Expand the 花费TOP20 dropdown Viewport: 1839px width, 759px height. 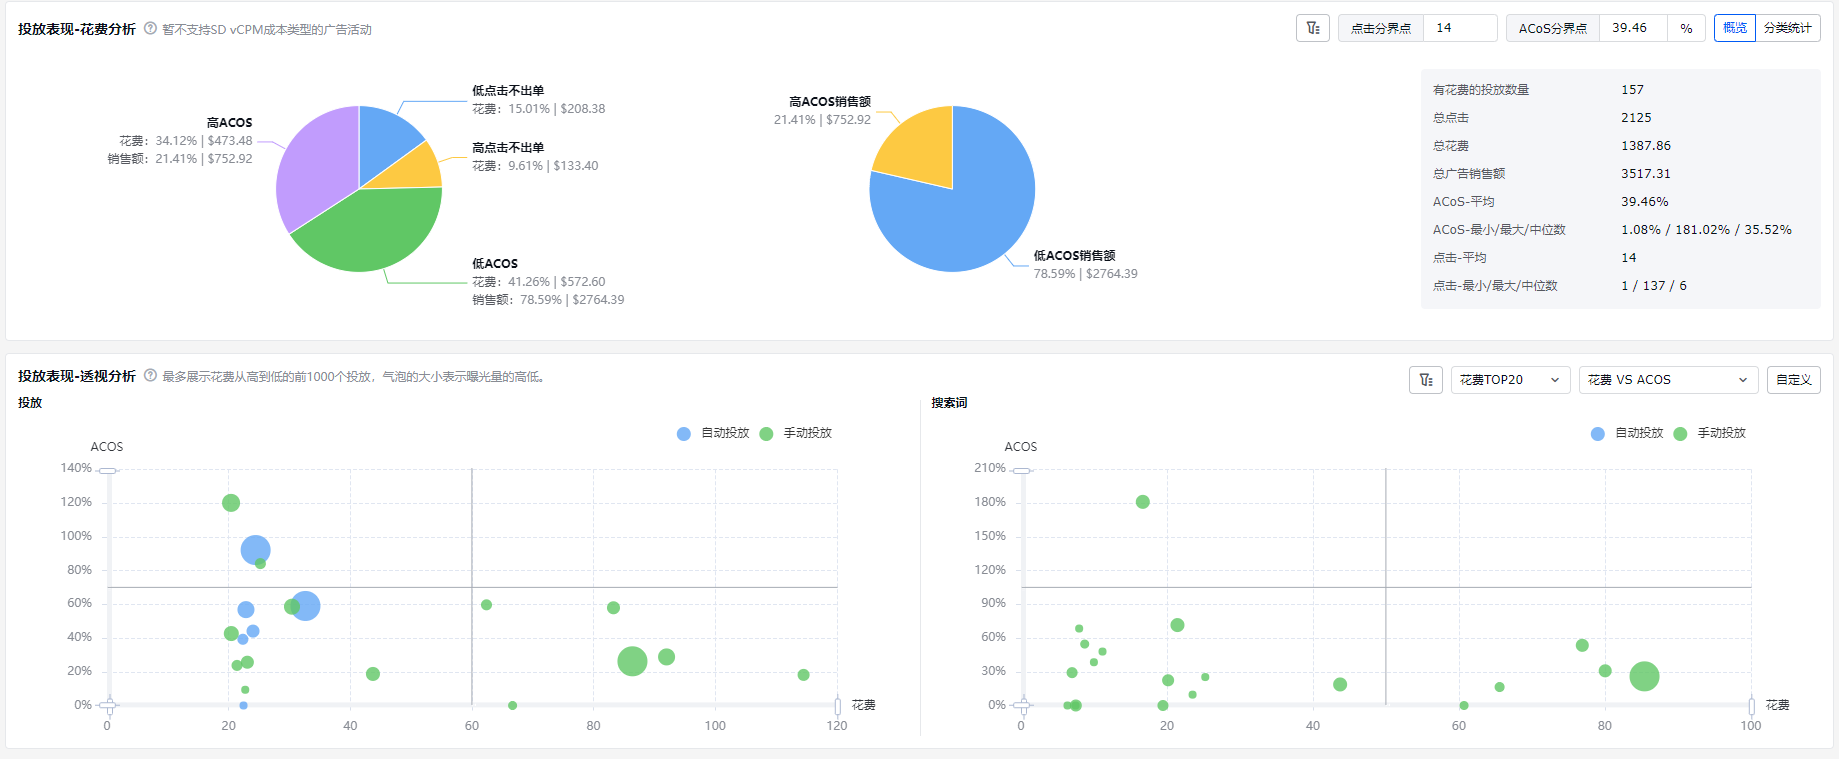tap(1510, 380)
